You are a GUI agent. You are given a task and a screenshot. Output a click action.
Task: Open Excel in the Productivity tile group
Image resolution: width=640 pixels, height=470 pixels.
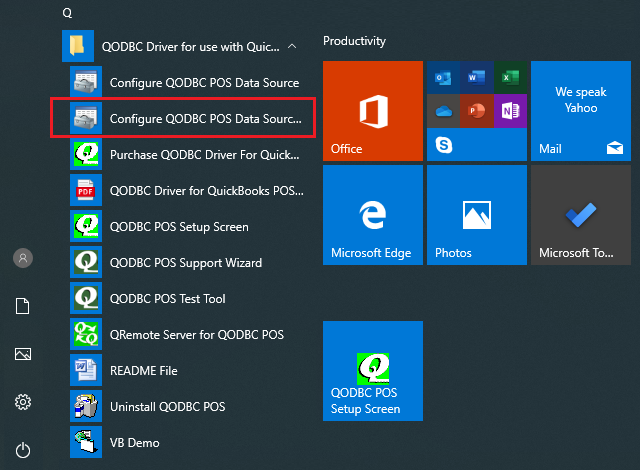[510, 78]
